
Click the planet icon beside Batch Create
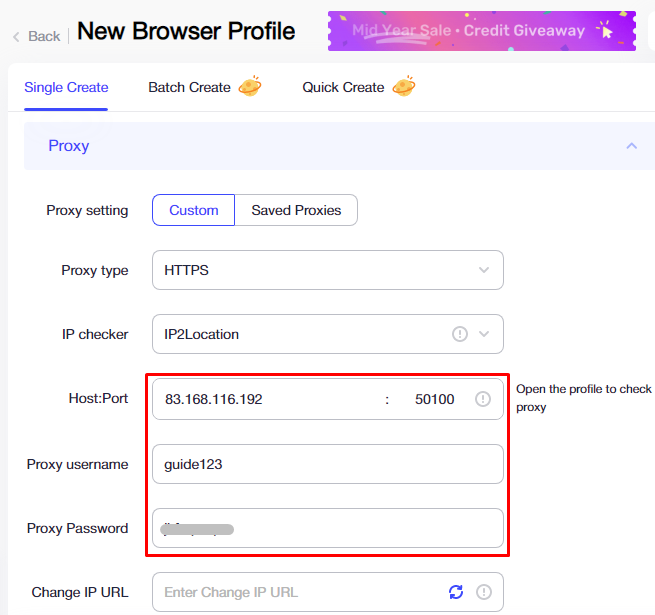250,86
